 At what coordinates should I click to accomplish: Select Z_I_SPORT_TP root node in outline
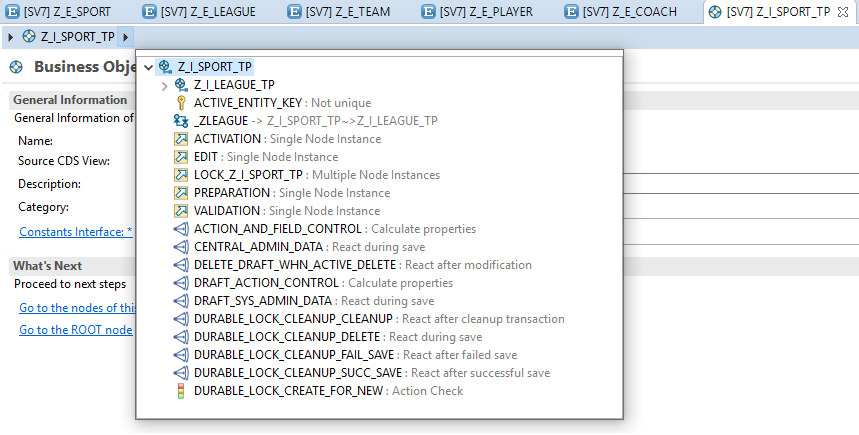pos(215,67)
